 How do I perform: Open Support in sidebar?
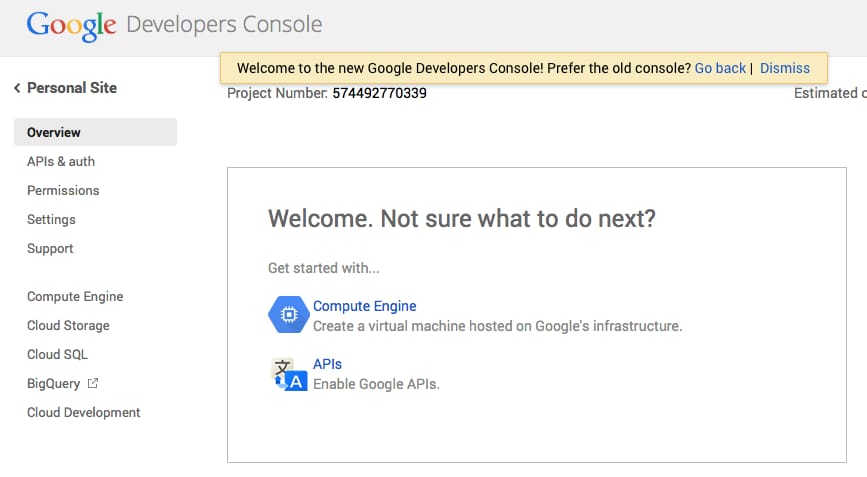click(50, 249)
